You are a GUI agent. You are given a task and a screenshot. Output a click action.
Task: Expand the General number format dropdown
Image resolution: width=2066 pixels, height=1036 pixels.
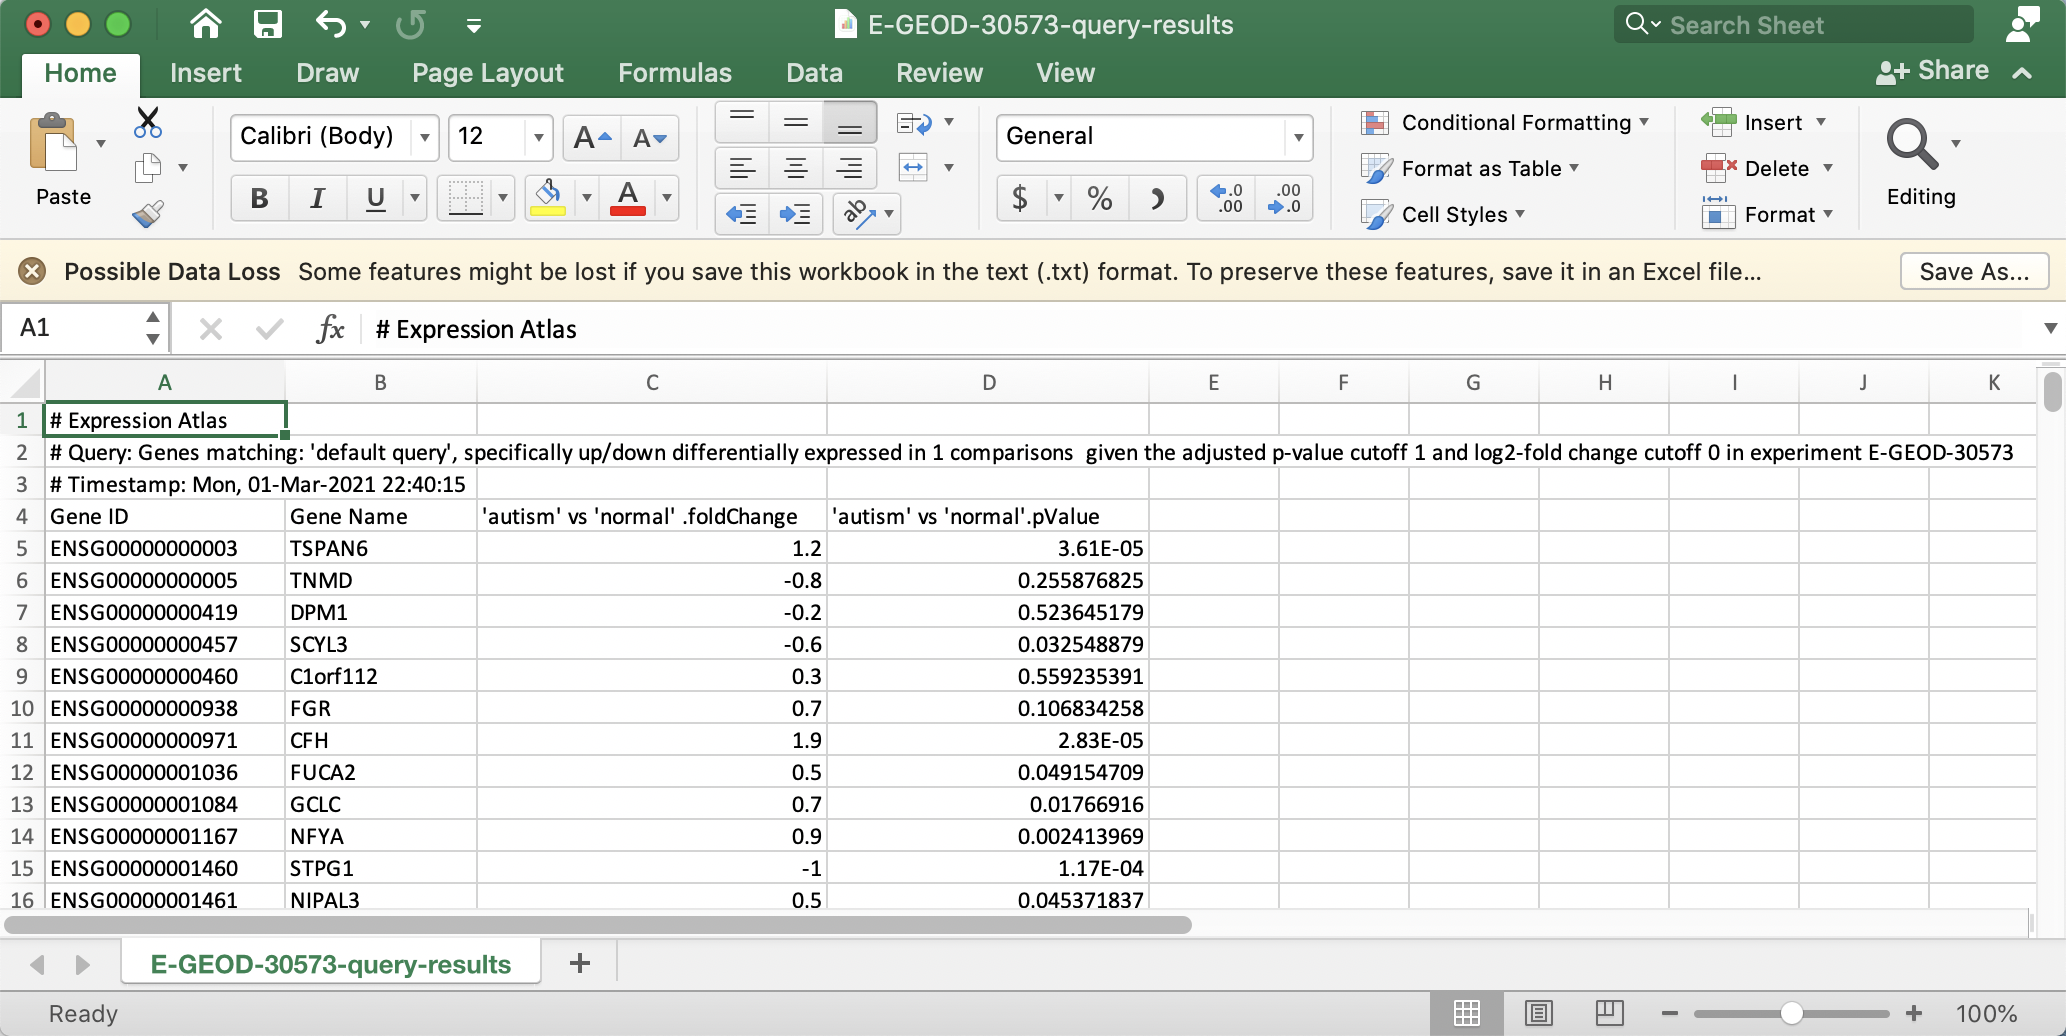[1298, 138]
